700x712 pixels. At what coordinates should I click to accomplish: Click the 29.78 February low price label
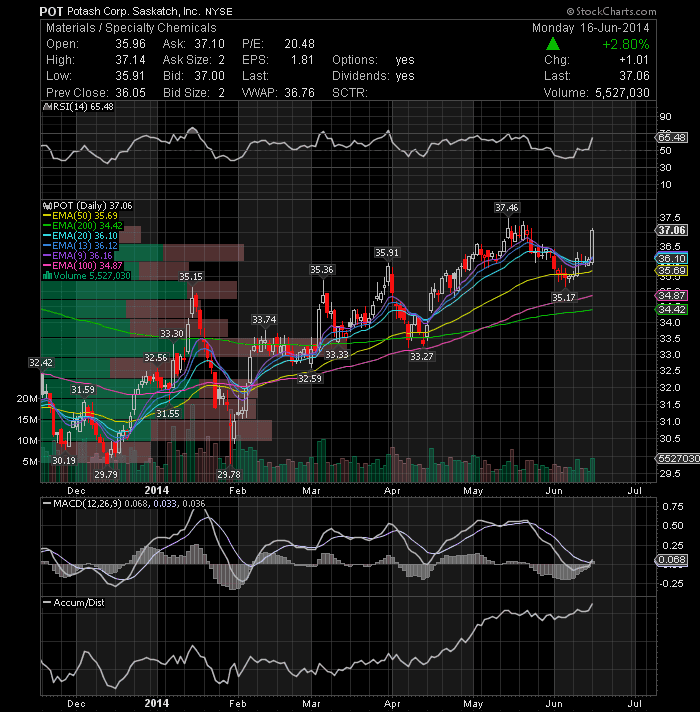pos(229,475)
